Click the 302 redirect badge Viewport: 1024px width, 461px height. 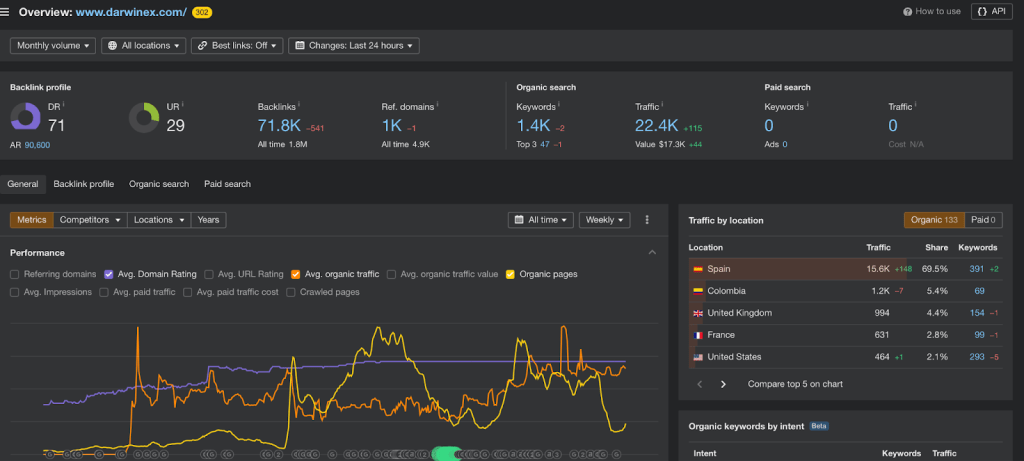202,12
